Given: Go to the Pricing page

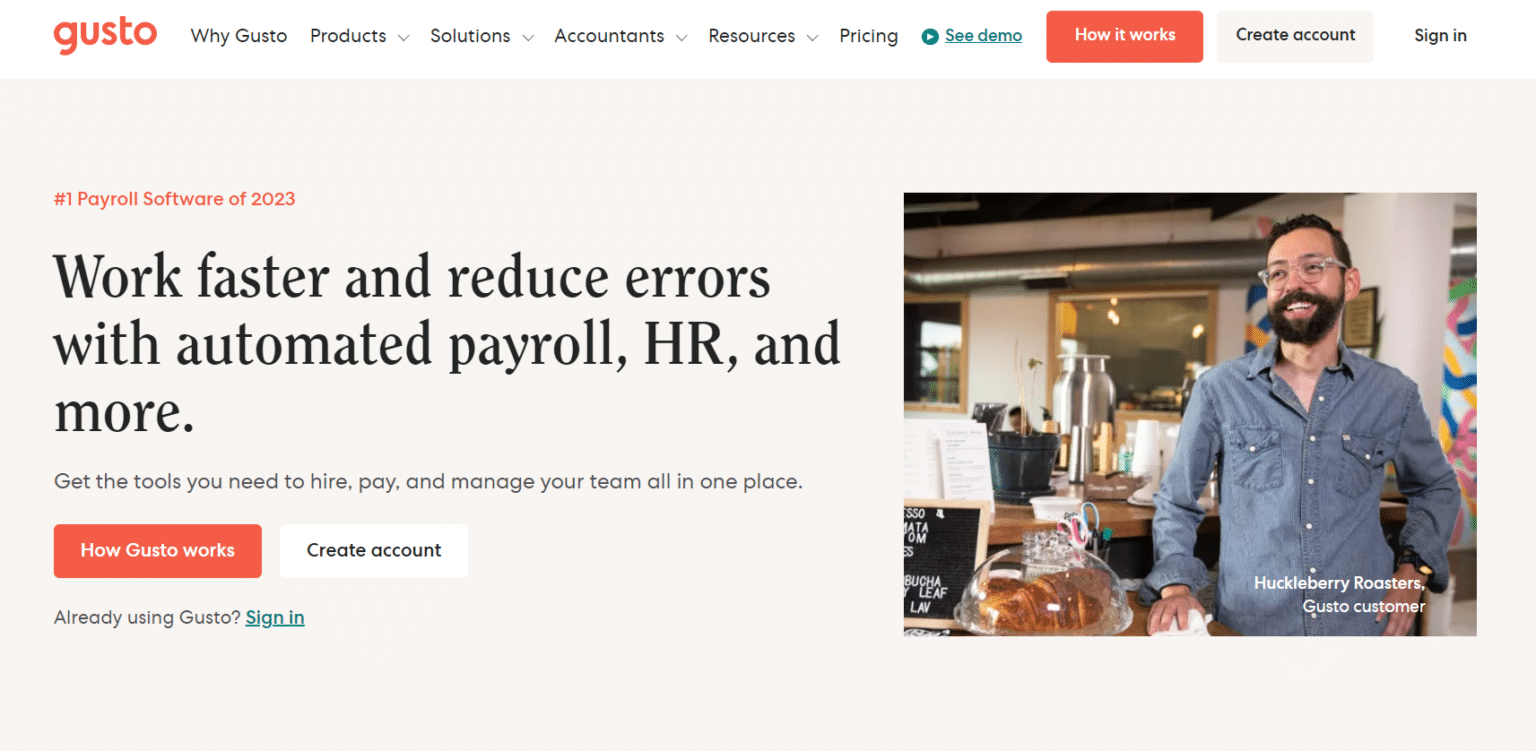Looking at the screenshot, I should pos(868,36).
